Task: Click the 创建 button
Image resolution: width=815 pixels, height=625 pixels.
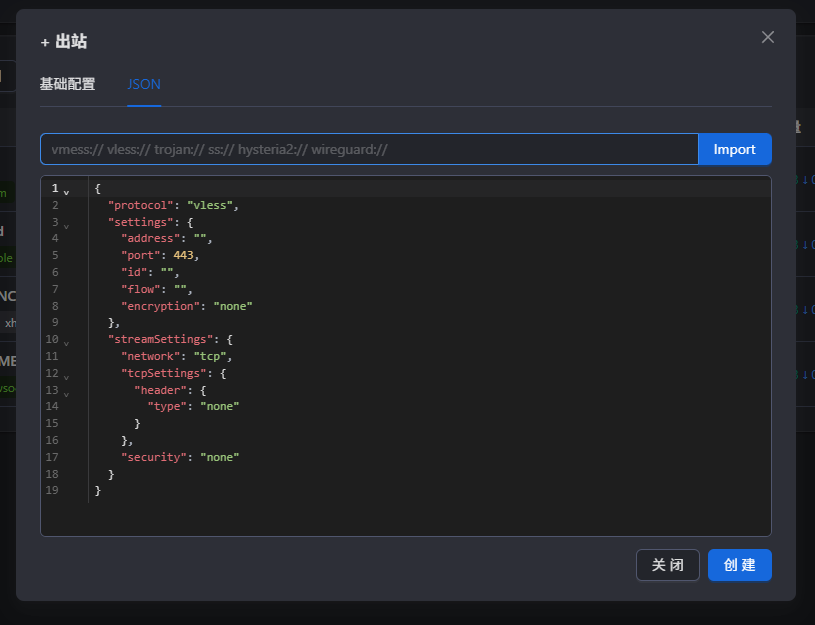Action: click(x=740, y=565)
